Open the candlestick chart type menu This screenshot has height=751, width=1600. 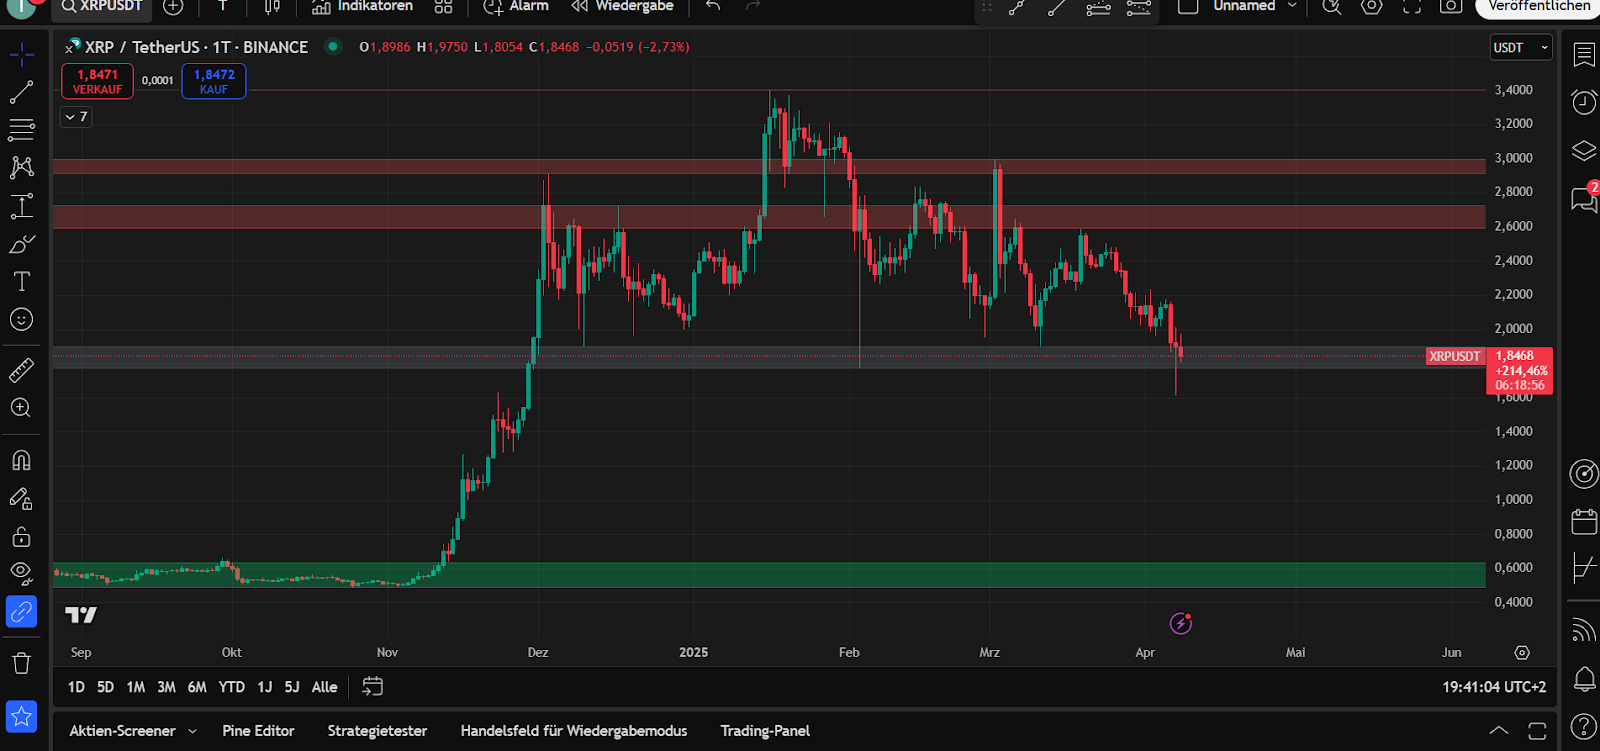pyautogui.click(x=272, y=6)
